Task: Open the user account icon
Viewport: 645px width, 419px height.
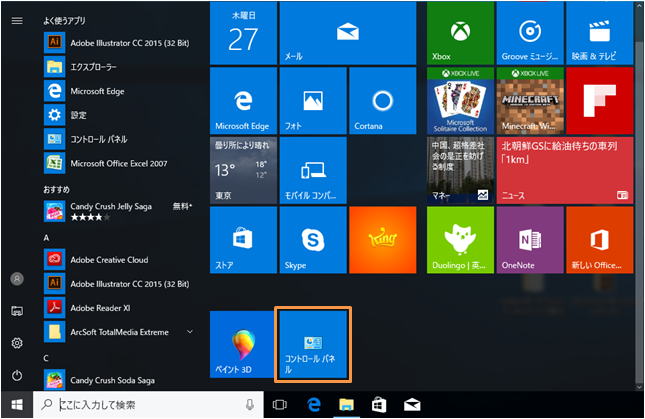Action: pyautogui.click(x=17, y=279)
